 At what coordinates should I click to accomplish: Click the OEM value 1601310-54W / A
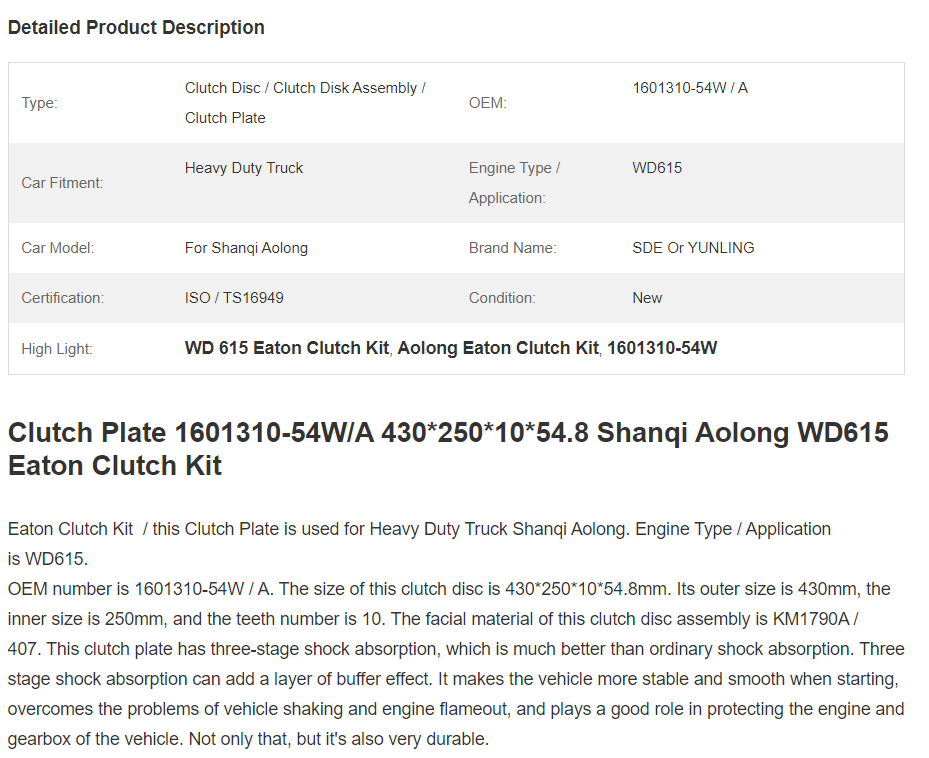(690, 88)
